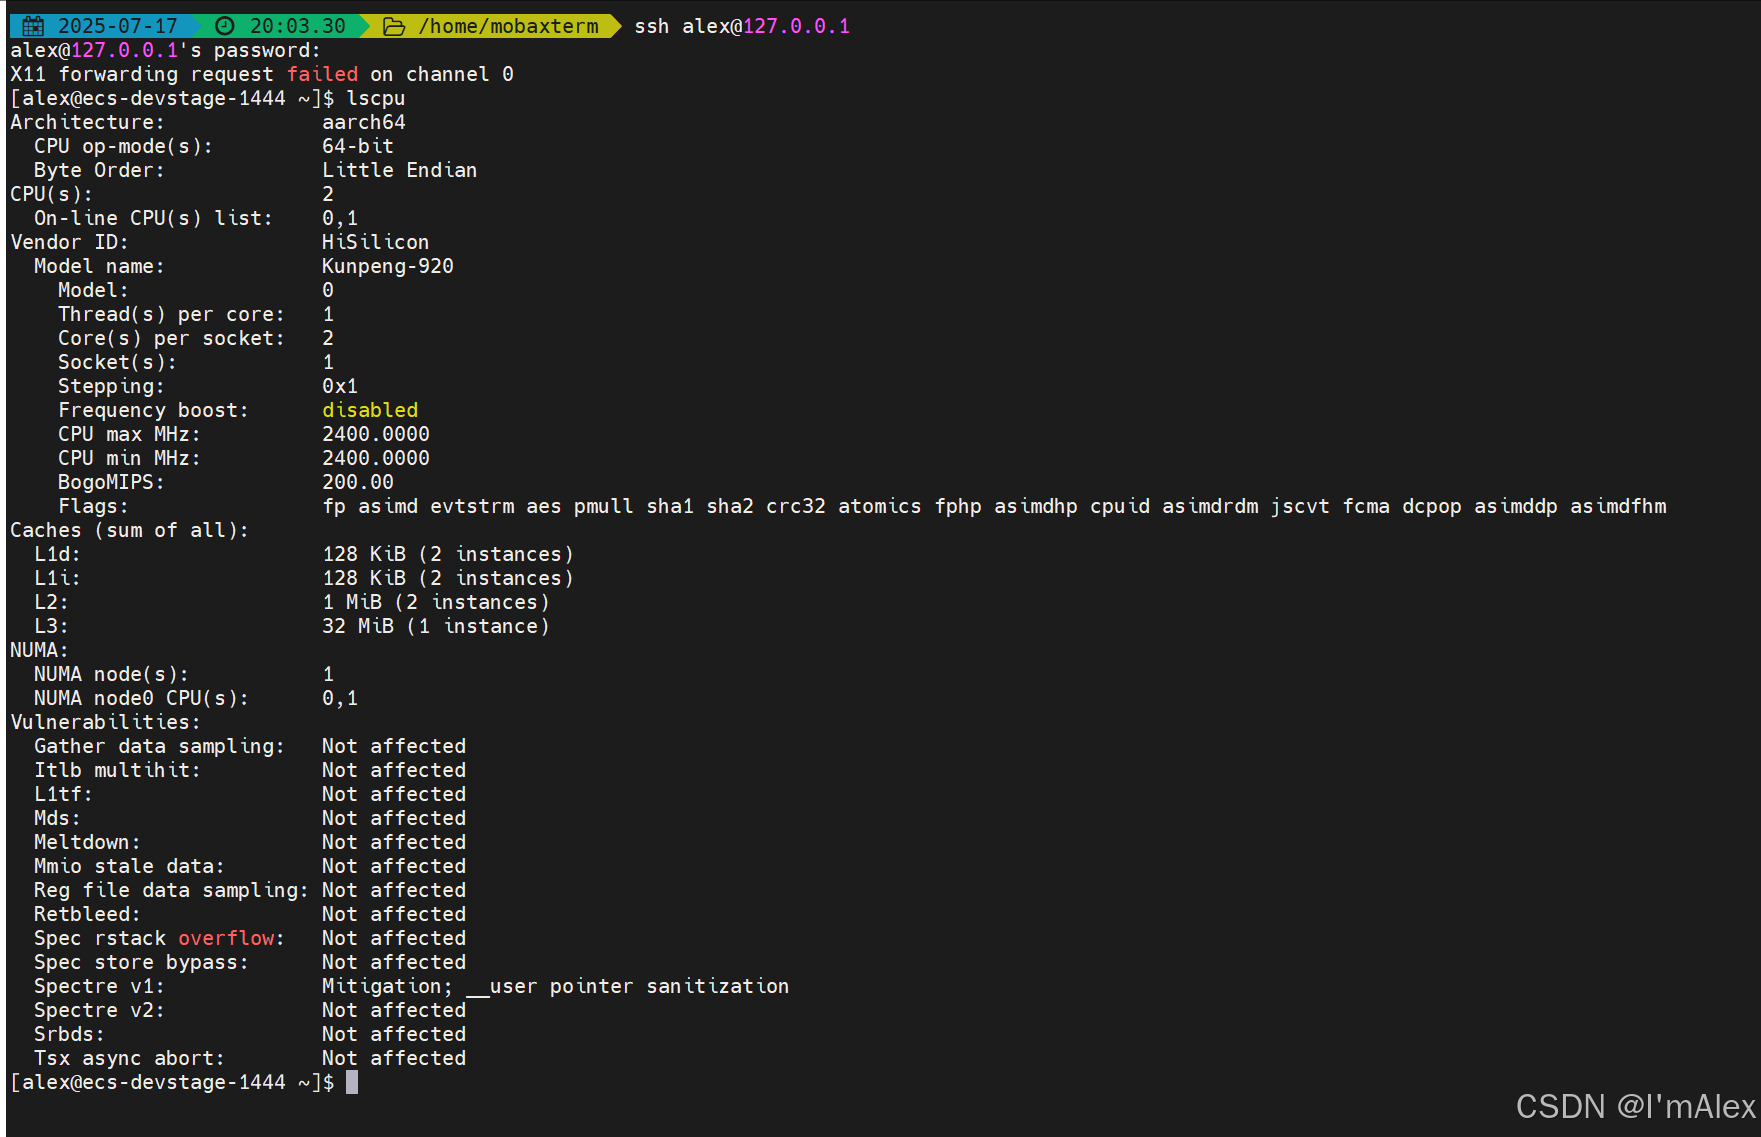Click the HiSilicon vendor ID value
Image resolution: width=1761 pixels, height=1137 pixels.
coord(375,242)
